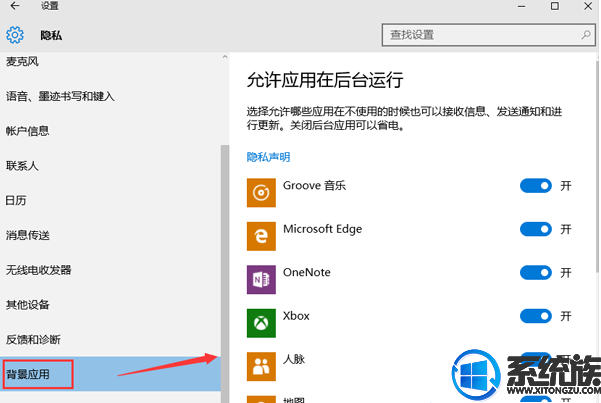Disable the OneNote background switch
This screenshot has height=403, width=601.
535,273
